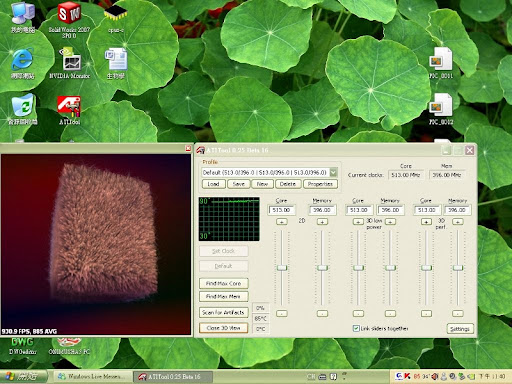The image size is (512, 384).
Task: Launch SolidWorks 2007 from the desktop
Action: tap(69, 19)
